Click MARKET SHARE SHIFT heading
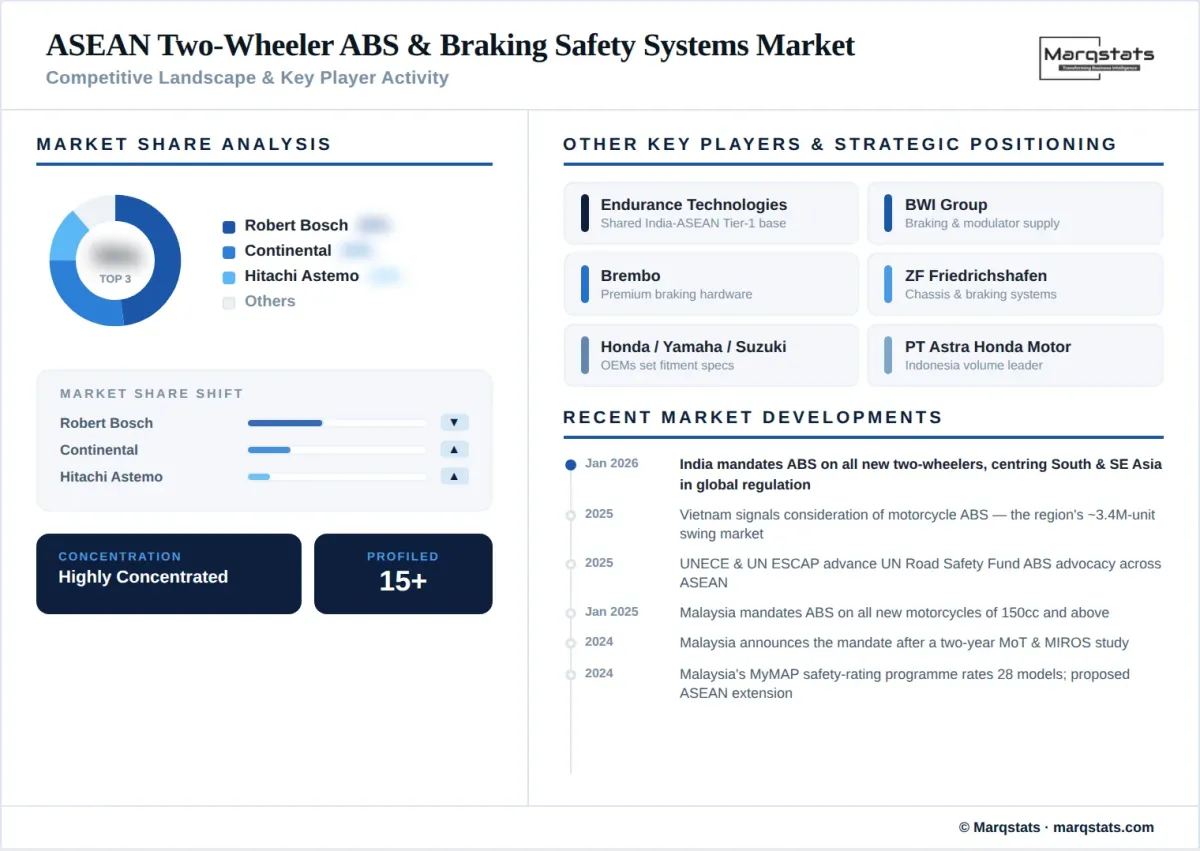This screenshot has height=851, width=1200. [x=152, y=394]
